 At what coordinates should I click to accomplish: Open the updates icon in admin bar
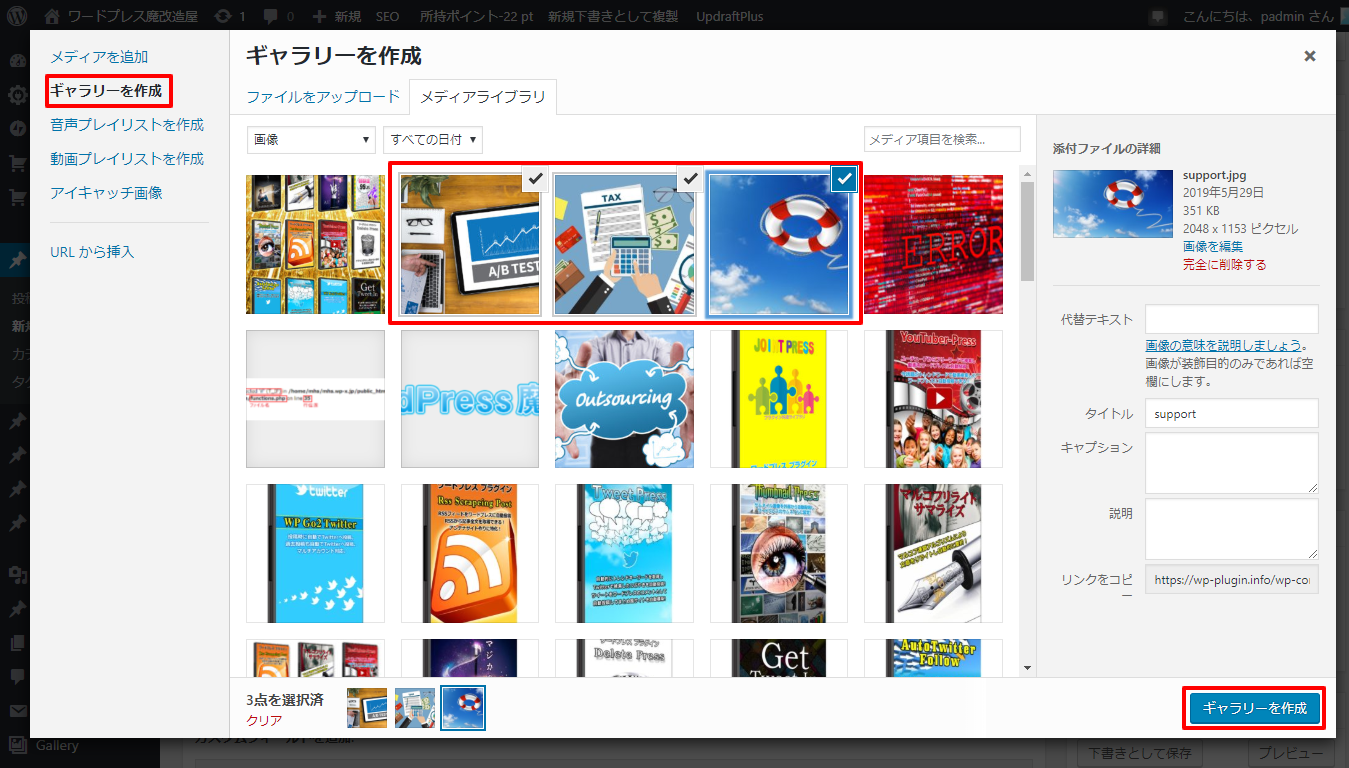click(221, 16)
